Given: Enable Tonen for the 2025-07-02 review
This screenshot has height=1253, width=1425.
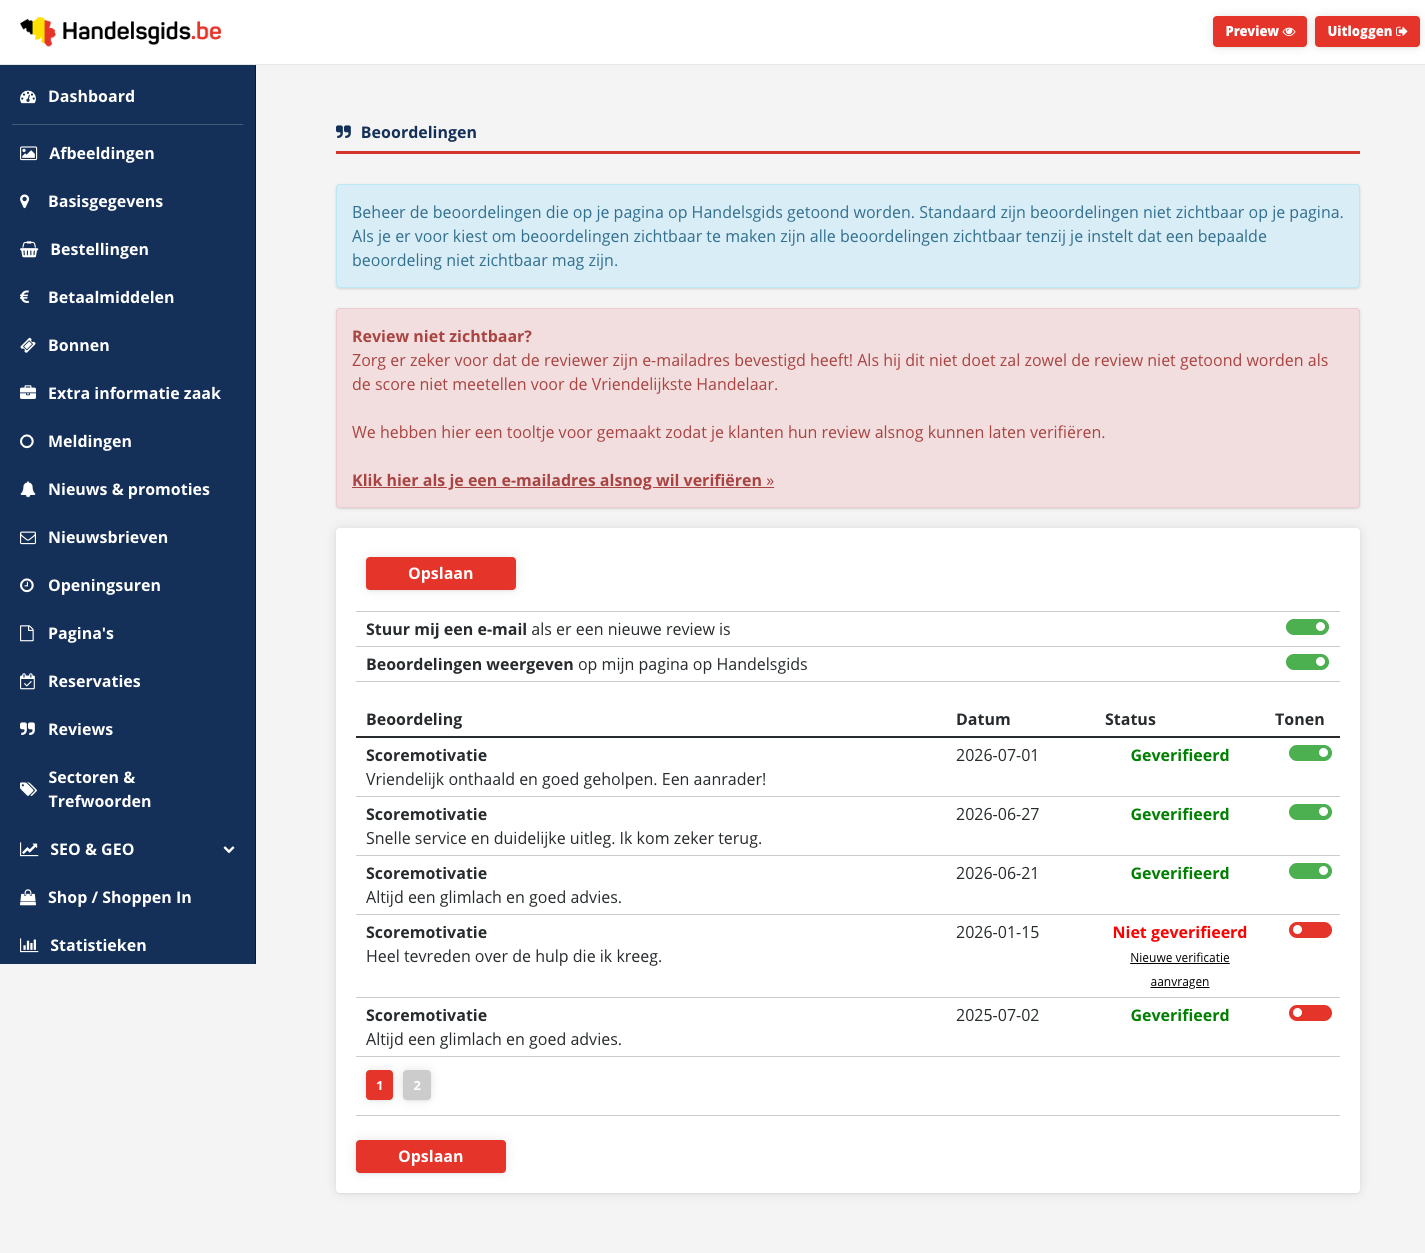Looking at the screenshot, I should 1310,1014.
